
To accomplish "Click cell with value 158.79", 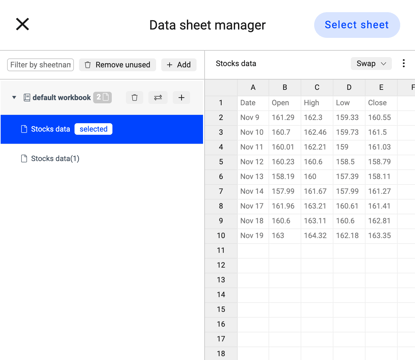I will point(381,162).
